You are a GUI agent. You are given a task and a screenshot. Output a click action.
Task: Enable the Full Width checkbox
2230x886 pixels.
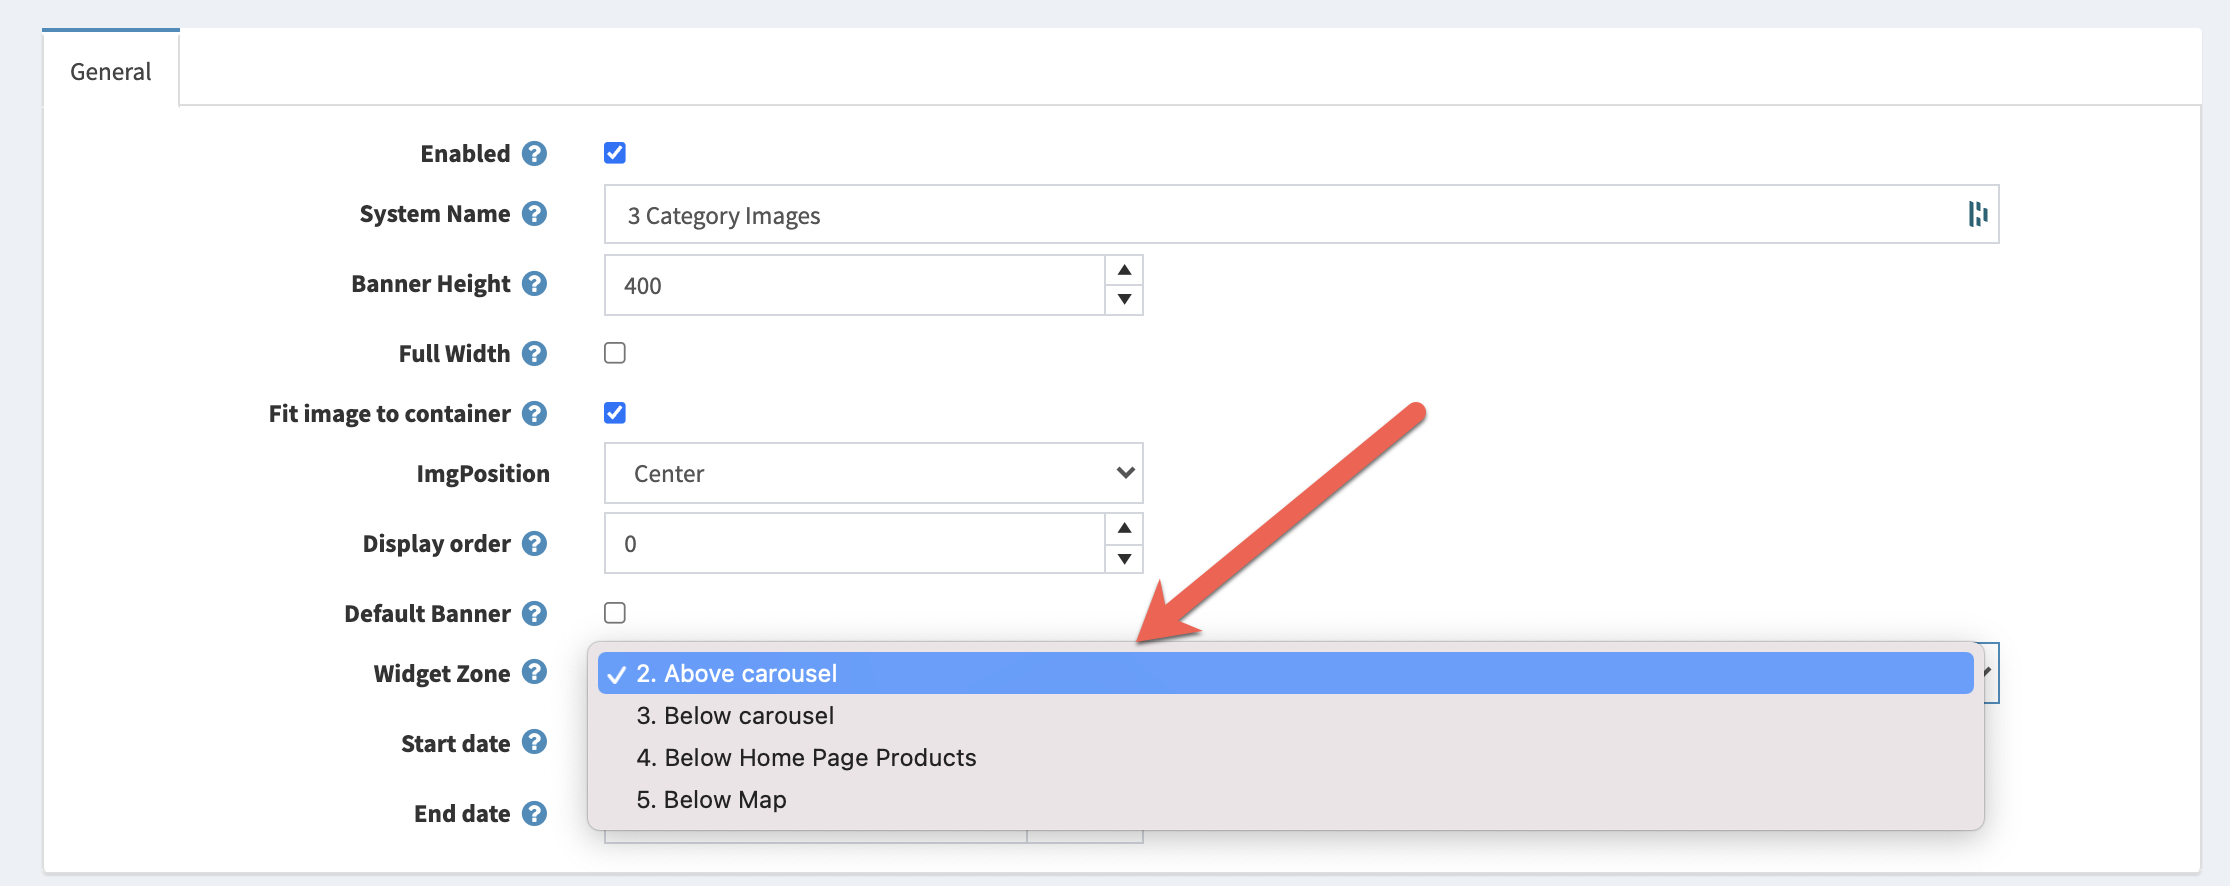click(615, 353)
